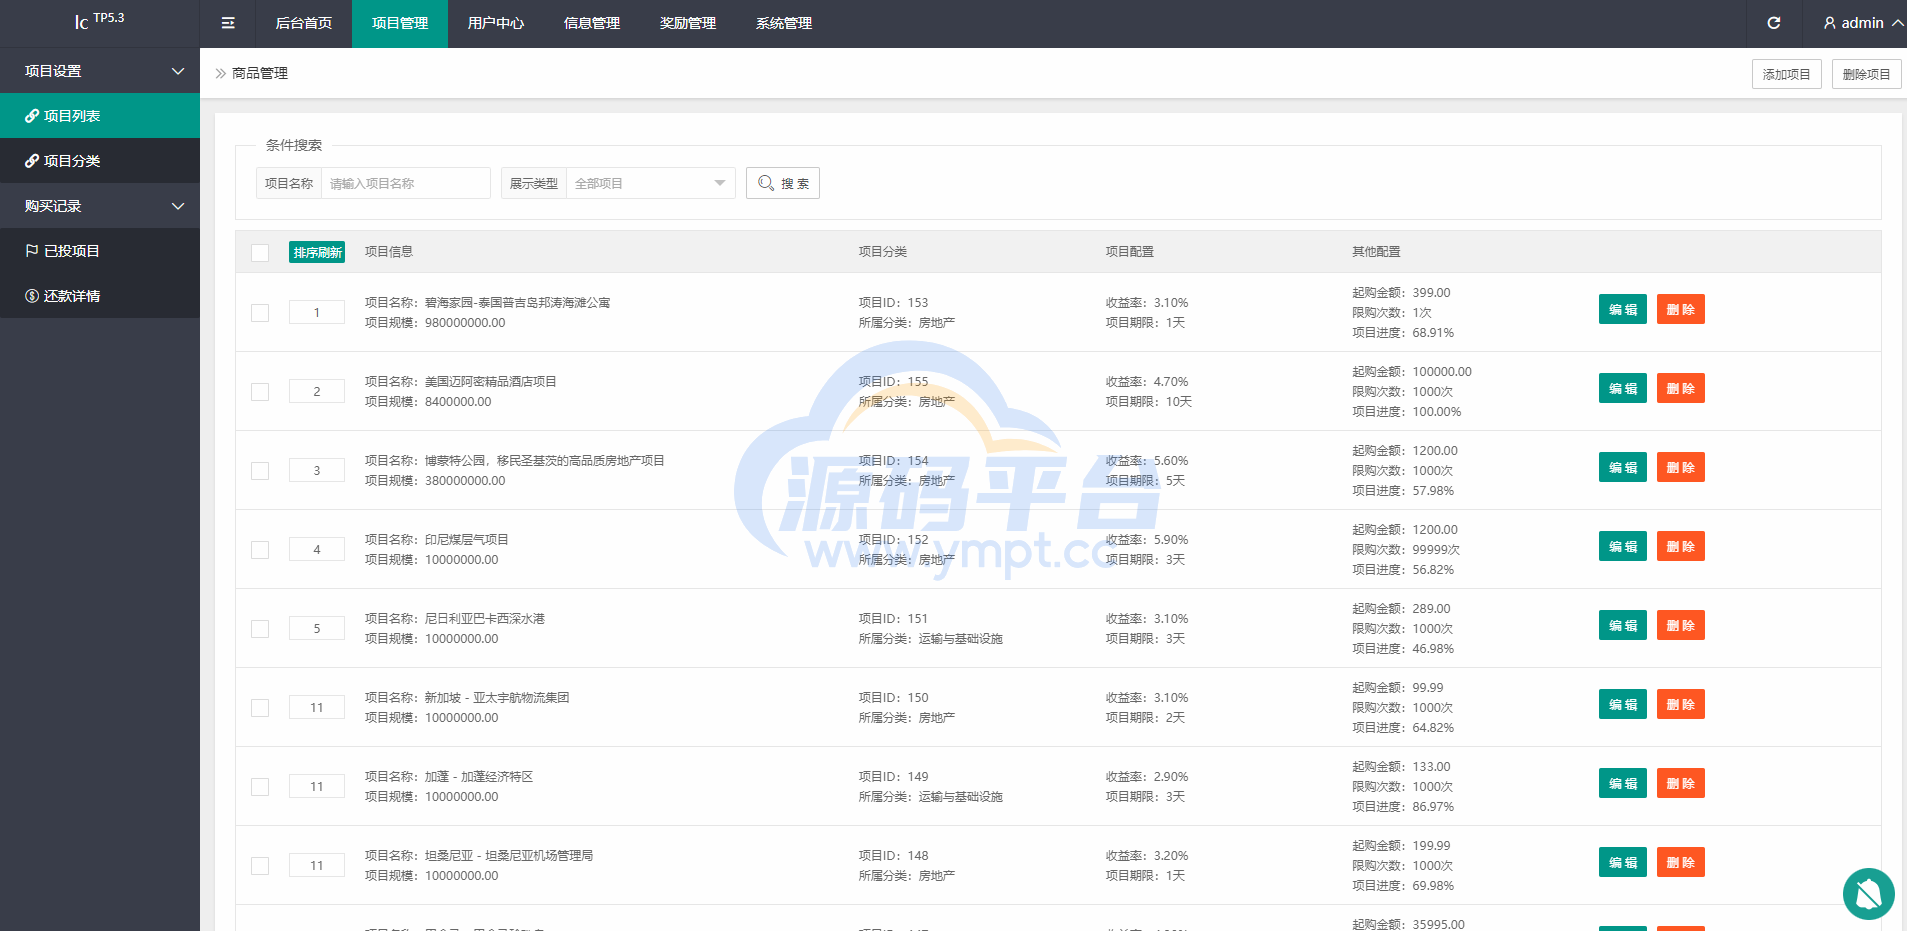This screenshot has height=931, width=1907.
Task: Collapse the 项目设置 sidebar group
Action: [100, 71]
